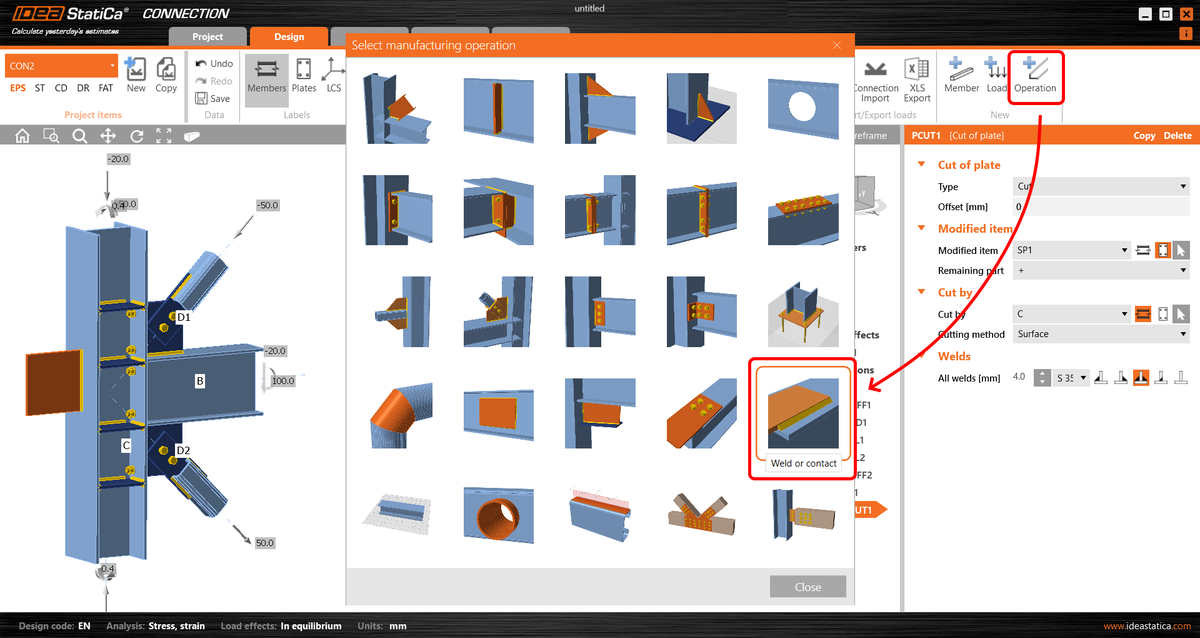Collapse the Cut of plate section

pos(923,164)
